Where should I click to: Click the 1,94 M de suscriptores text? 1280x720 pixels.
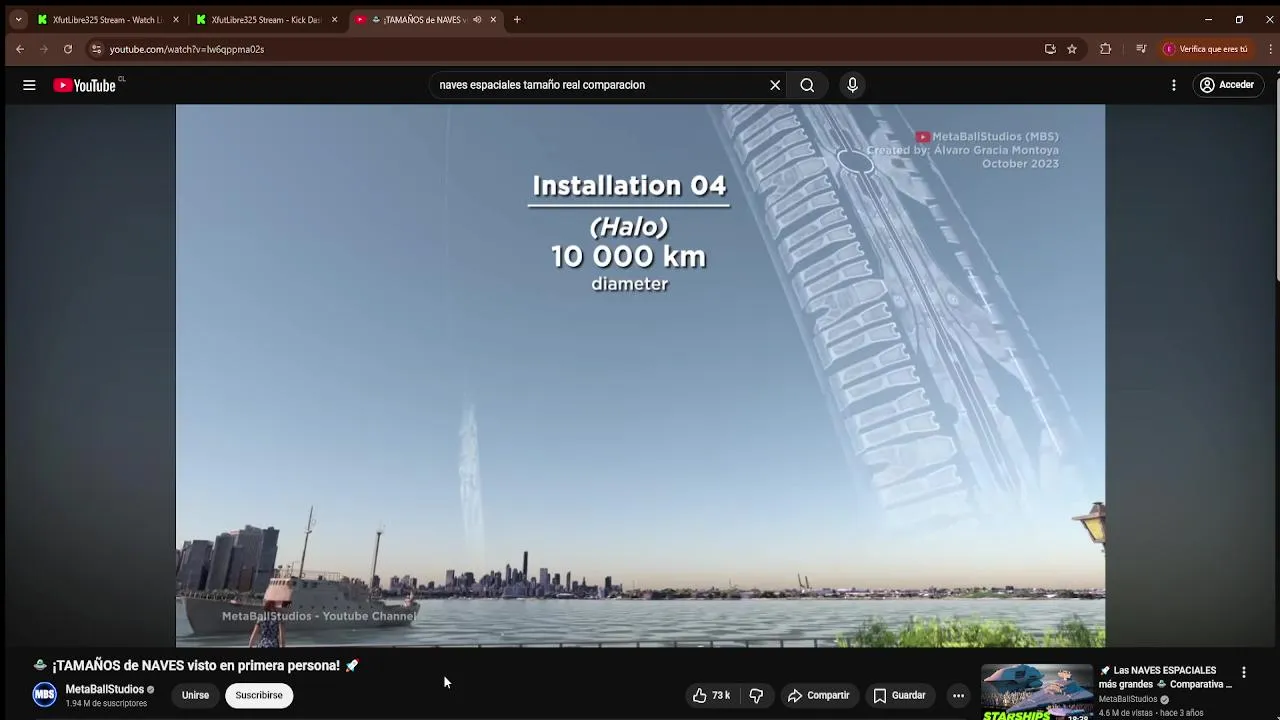pos(106,703)
